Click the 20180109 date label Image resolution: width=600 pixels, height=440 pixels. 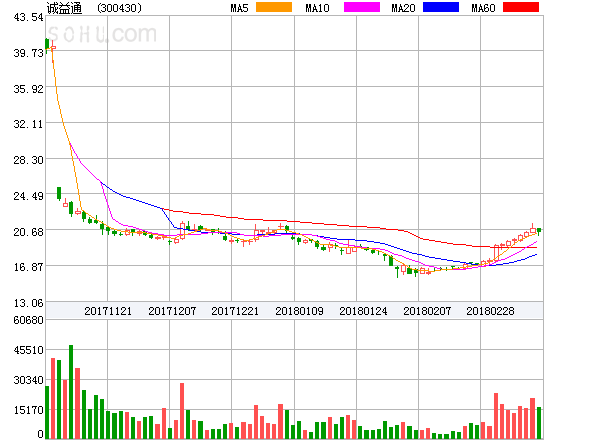pyautogui.click(x=299, y=311)
